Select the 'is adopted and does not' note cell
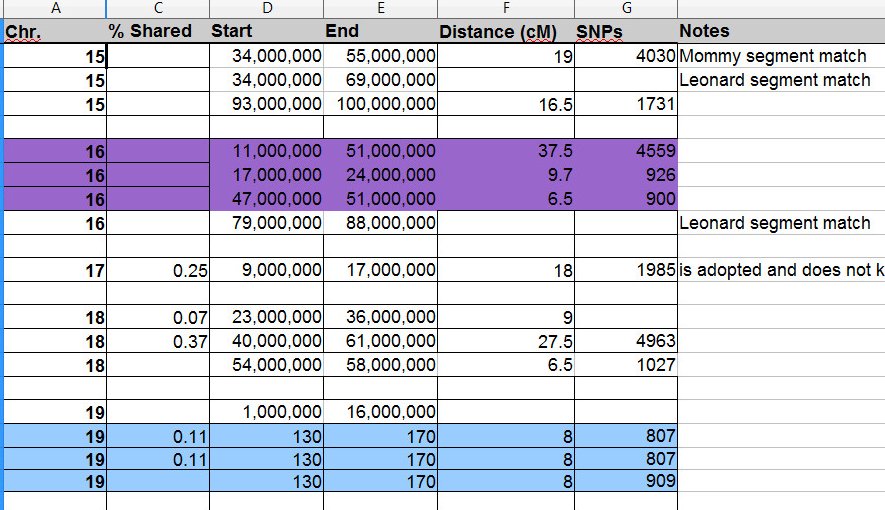 tap(781, 270)
